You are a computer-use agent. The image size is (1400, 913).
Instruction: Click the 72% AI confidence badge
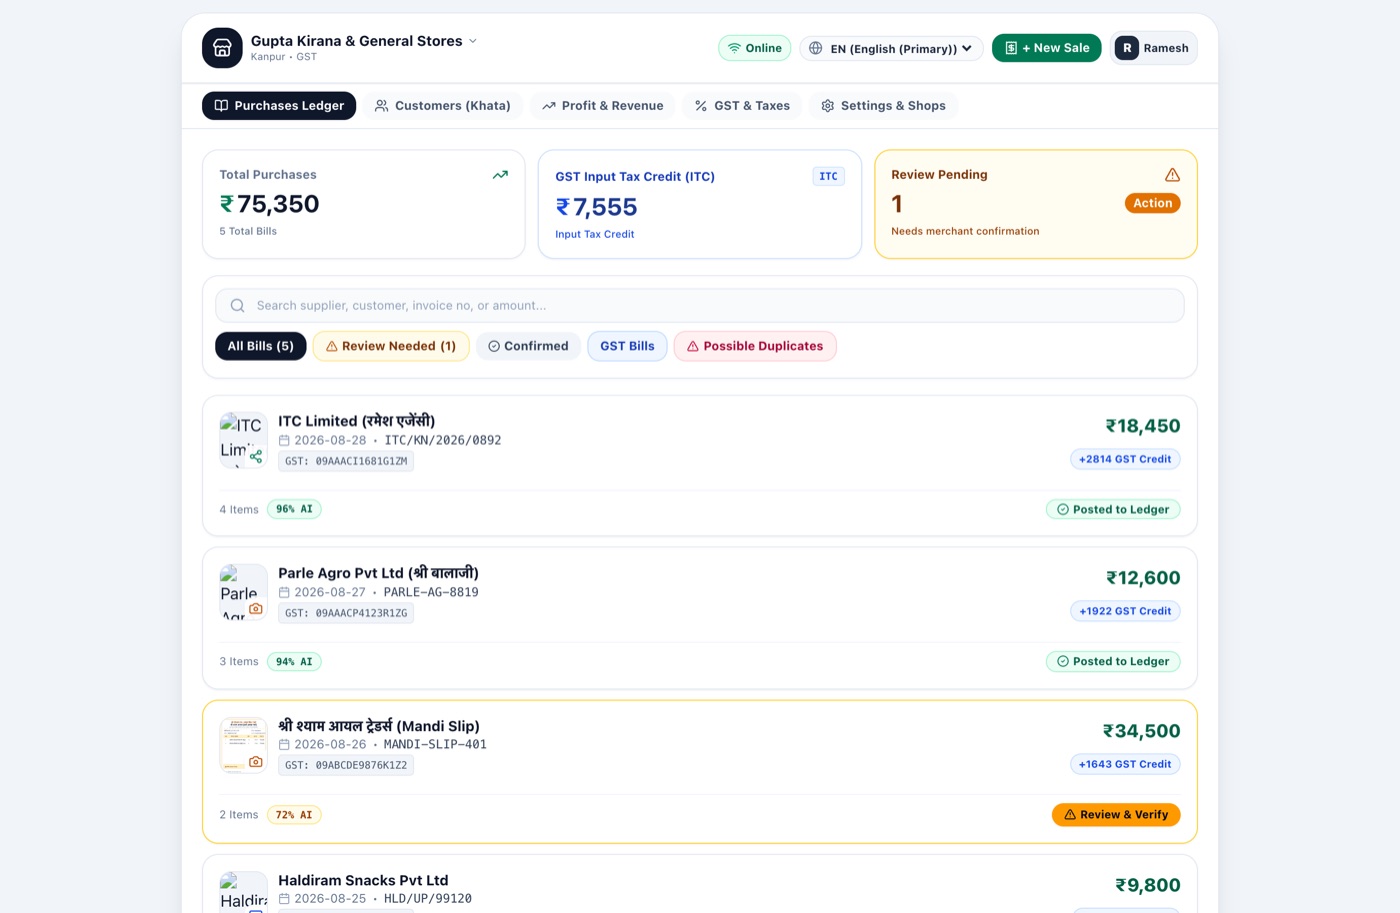294,815
